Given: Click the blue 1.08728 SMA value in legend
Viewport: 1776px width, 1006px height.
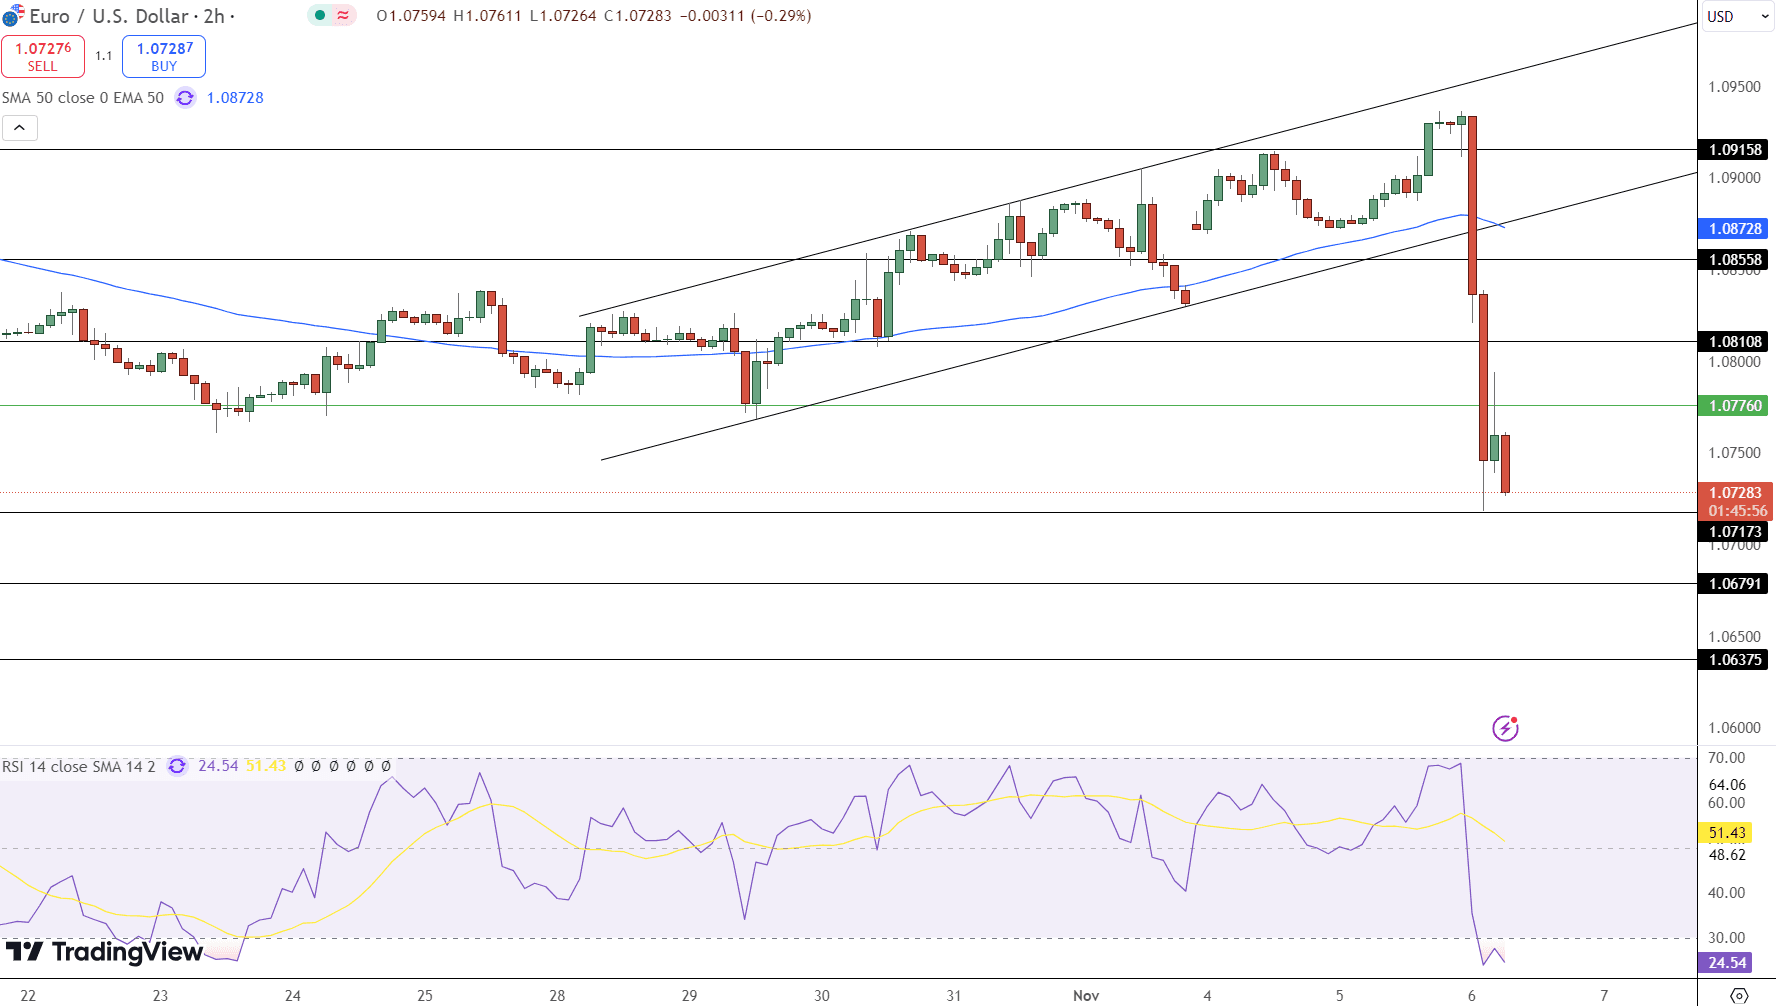Looking at the screenshot, I should (x=235, y=98).
